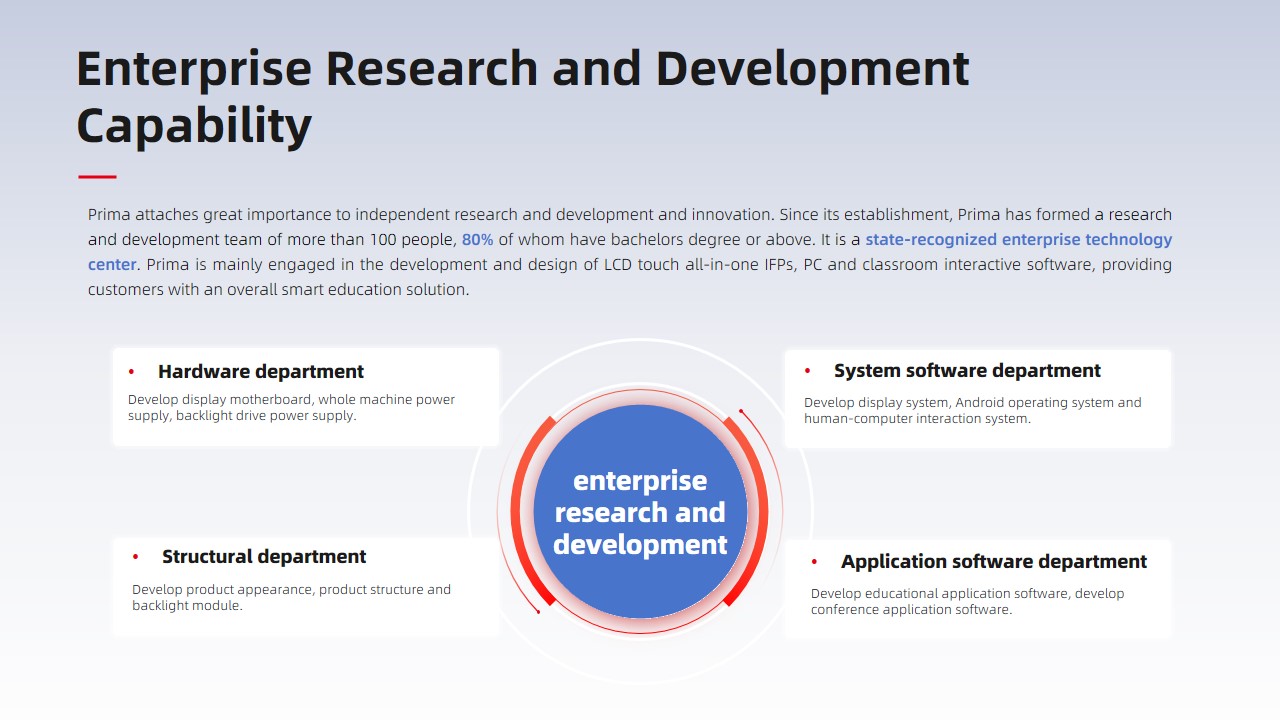This screenshot has width=1280, height=720.
Task: Select the educational application software description text
Action: pyautogui.click(x=967, y=601)
